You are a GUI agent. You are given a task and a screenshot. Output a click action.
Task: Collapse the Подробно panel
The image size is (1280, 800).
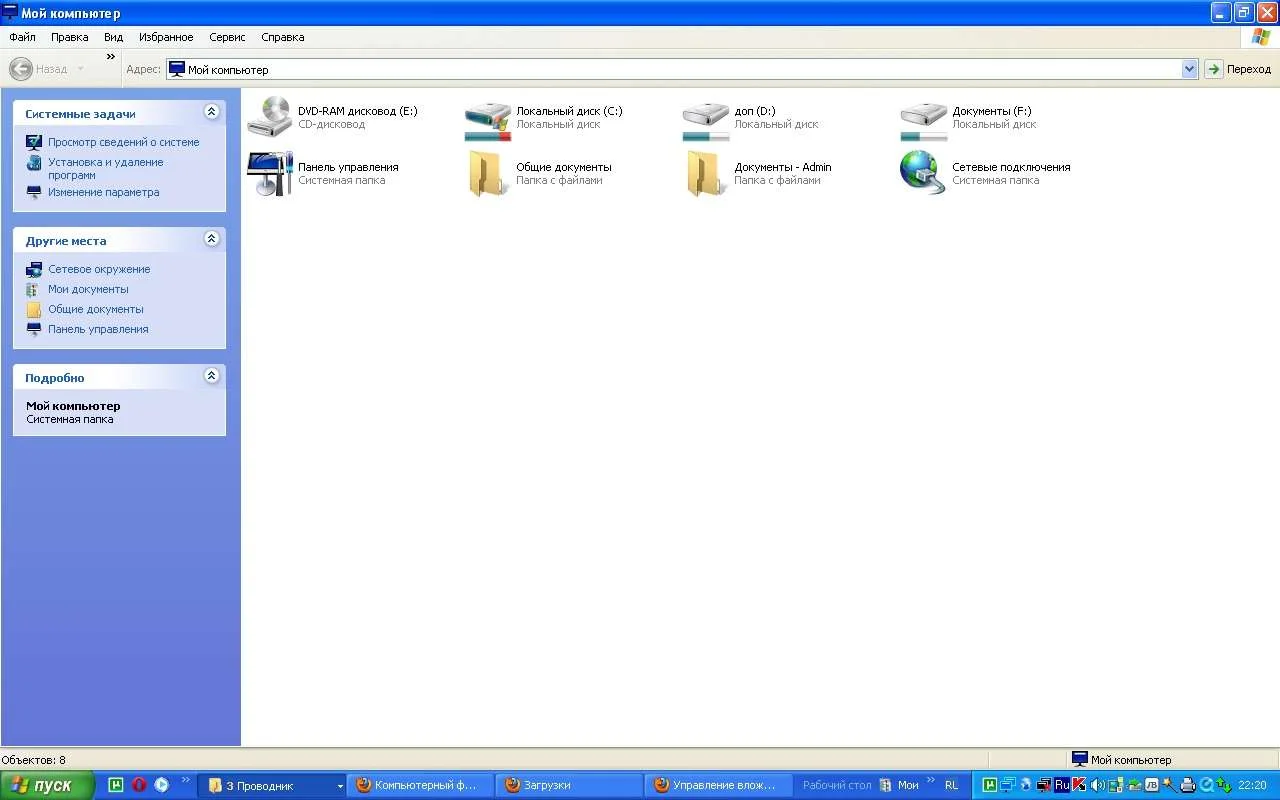pos(211,376)
